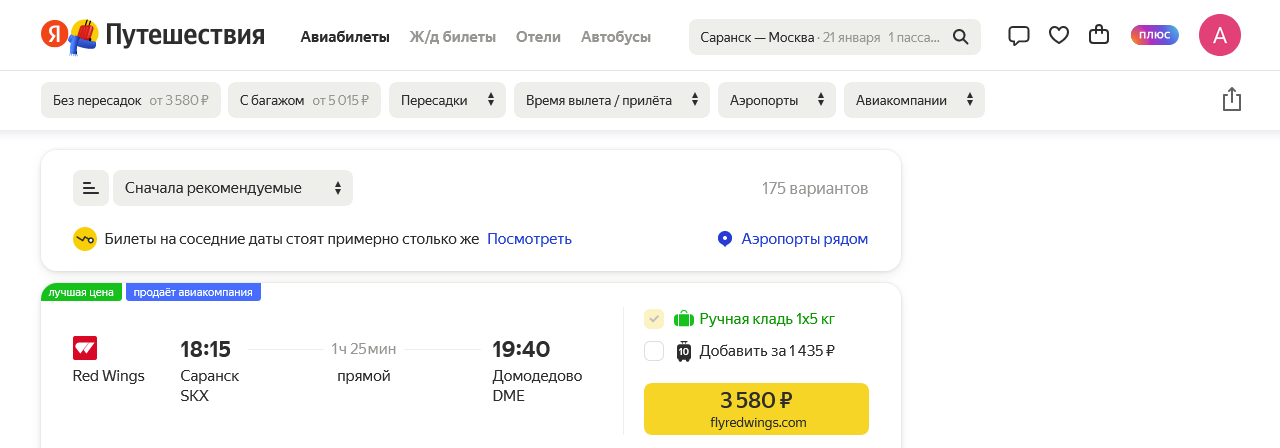
Task: Toggle the hand luggage 1x5 kg checkbox
Action: pos(654,319)
